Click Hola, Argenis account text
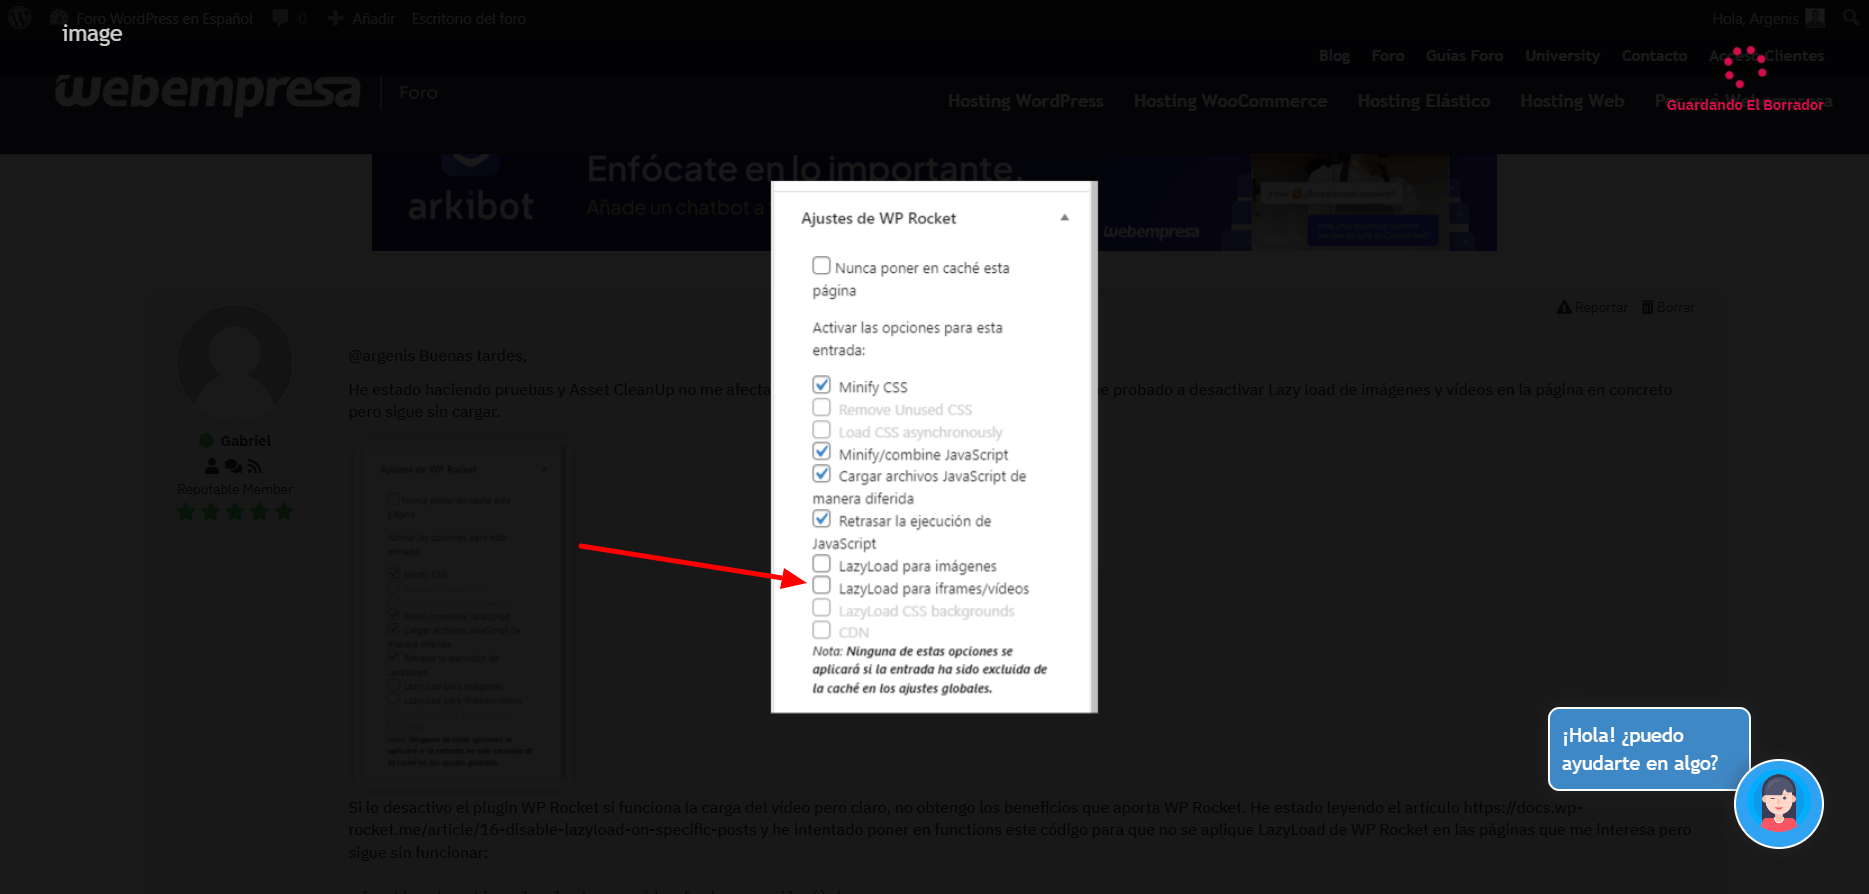 [1755, 18]
